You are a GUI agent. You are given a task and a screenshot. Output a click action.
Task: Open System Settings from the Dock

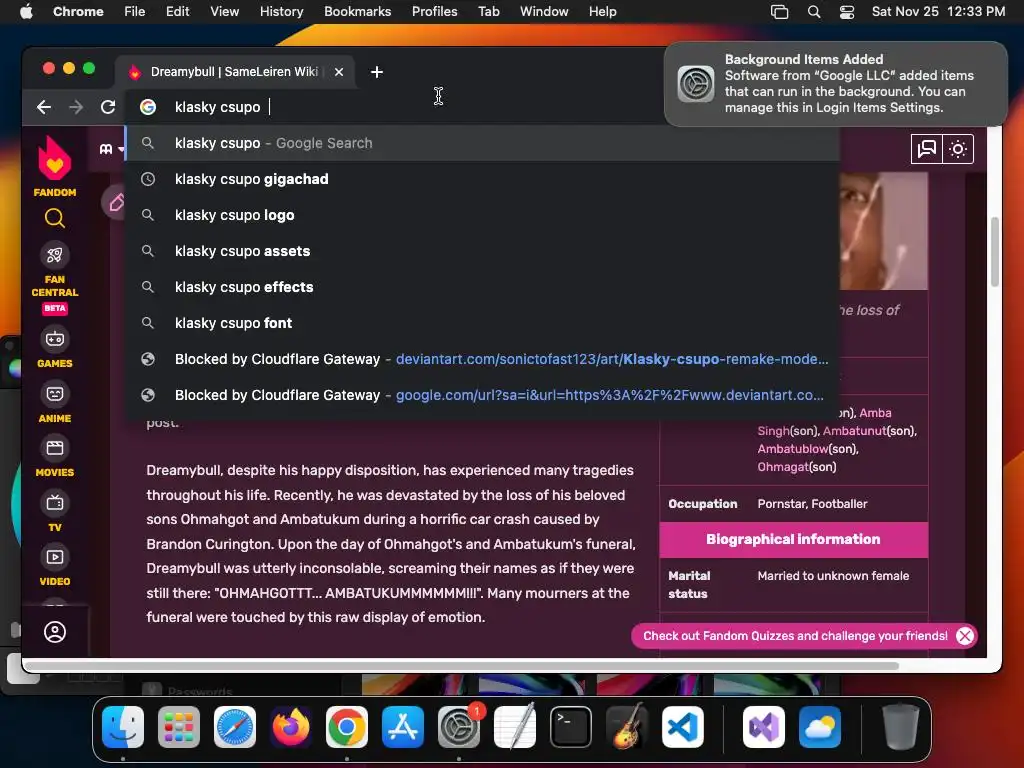(x=458, y=727)
